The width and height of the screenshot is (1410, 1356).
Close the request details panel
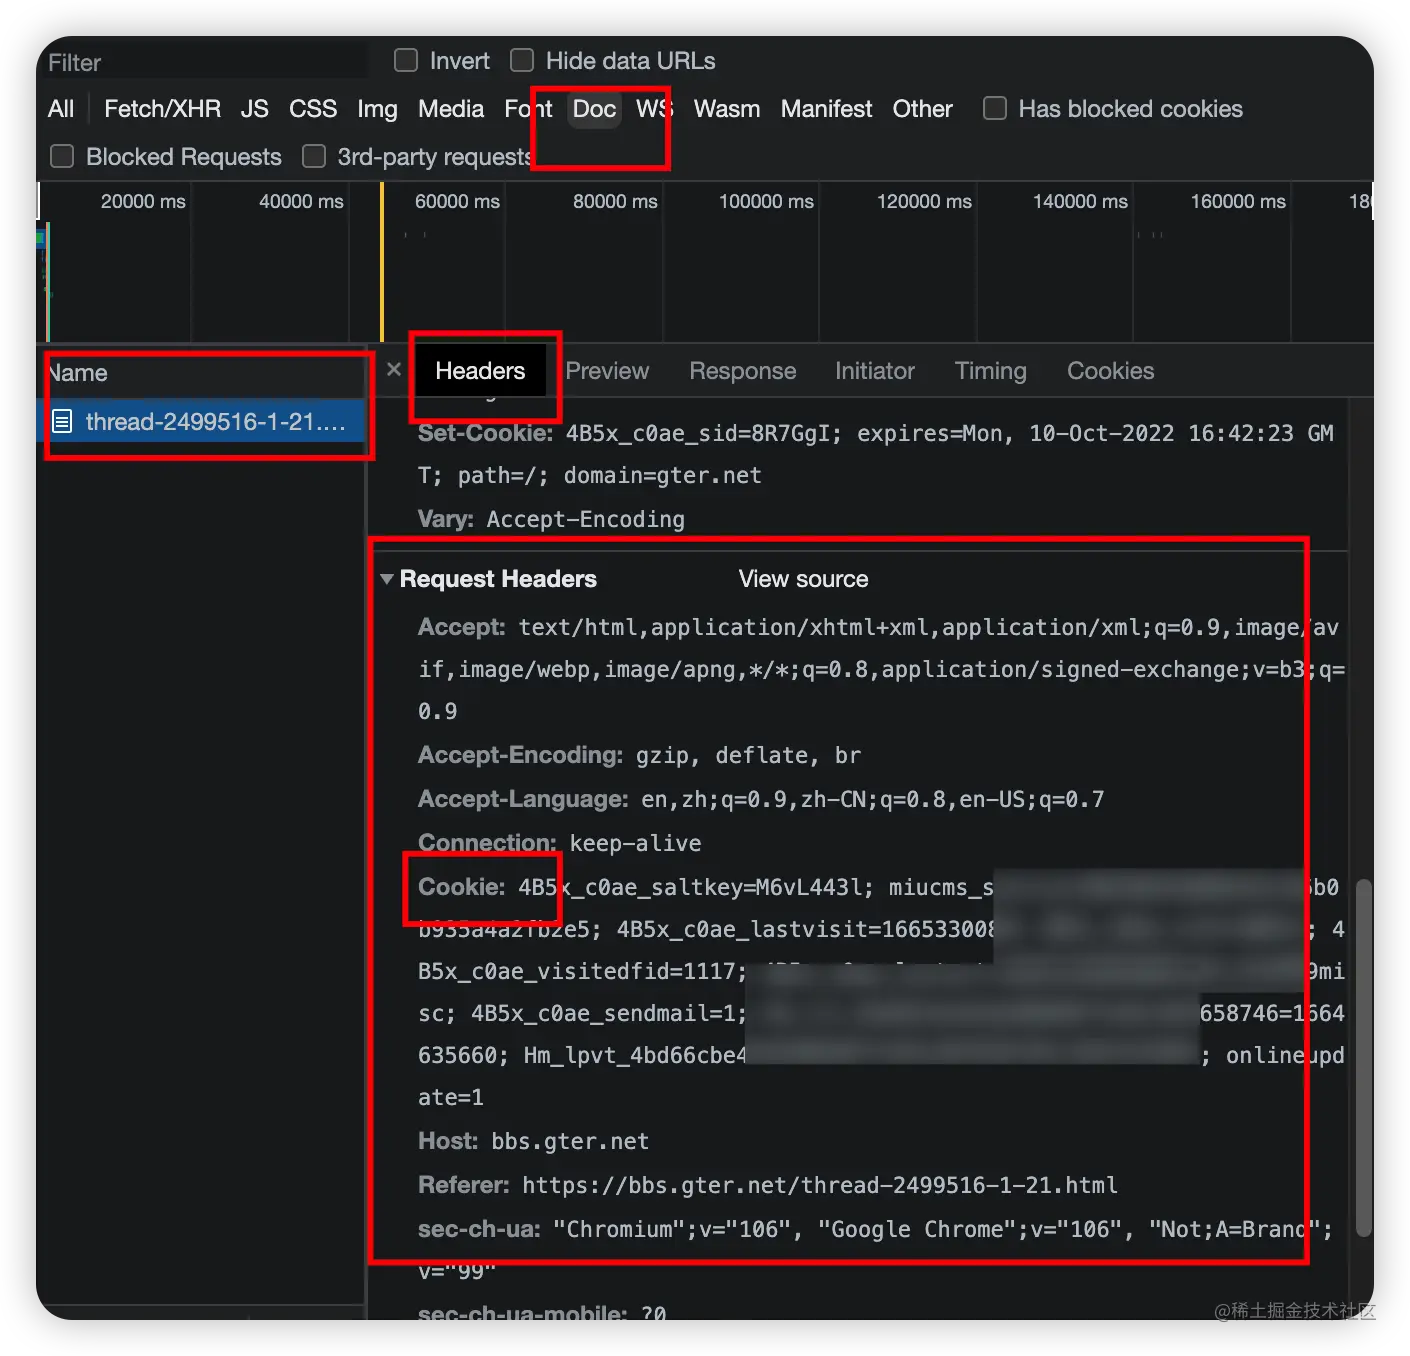[x=394, y=370]
